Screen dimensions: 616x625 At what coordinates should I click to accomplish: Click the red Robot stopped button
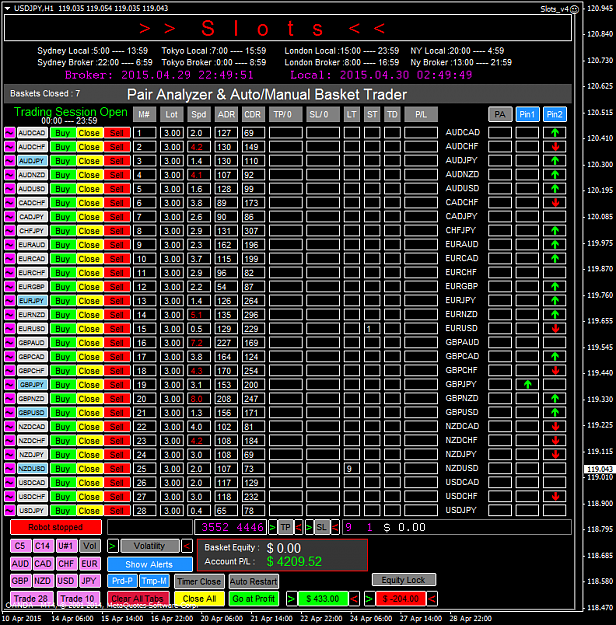(56, 527)
